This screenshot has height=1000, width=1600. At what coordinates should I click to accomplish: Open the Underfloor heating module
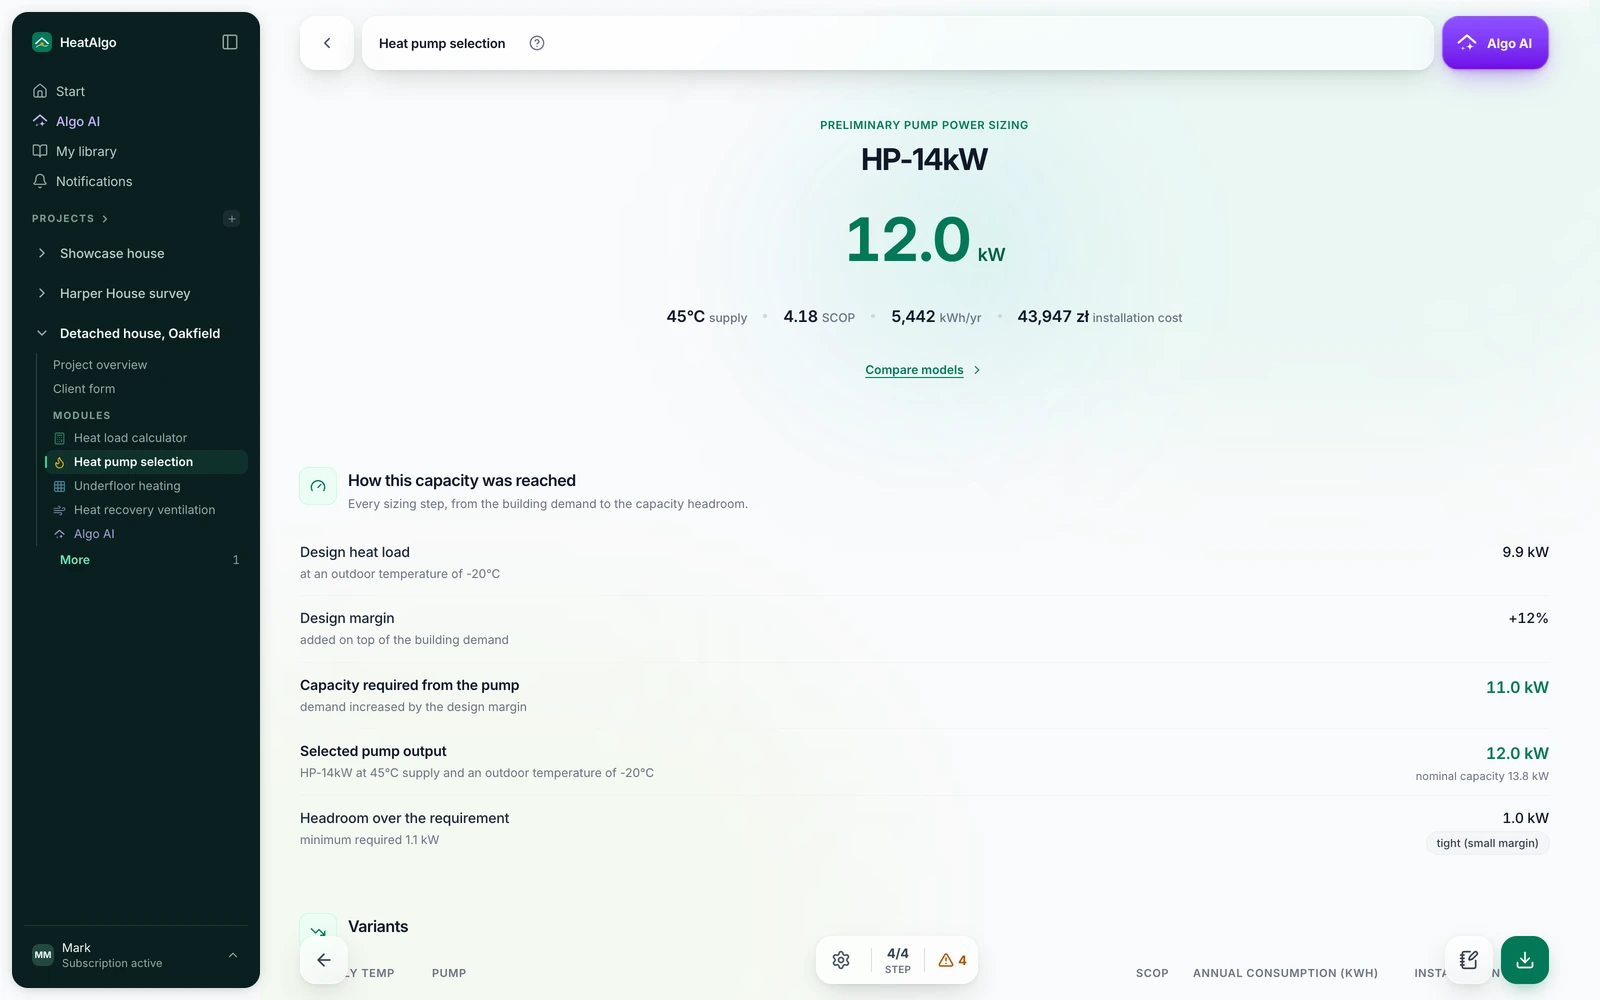(x=146, y=486)
